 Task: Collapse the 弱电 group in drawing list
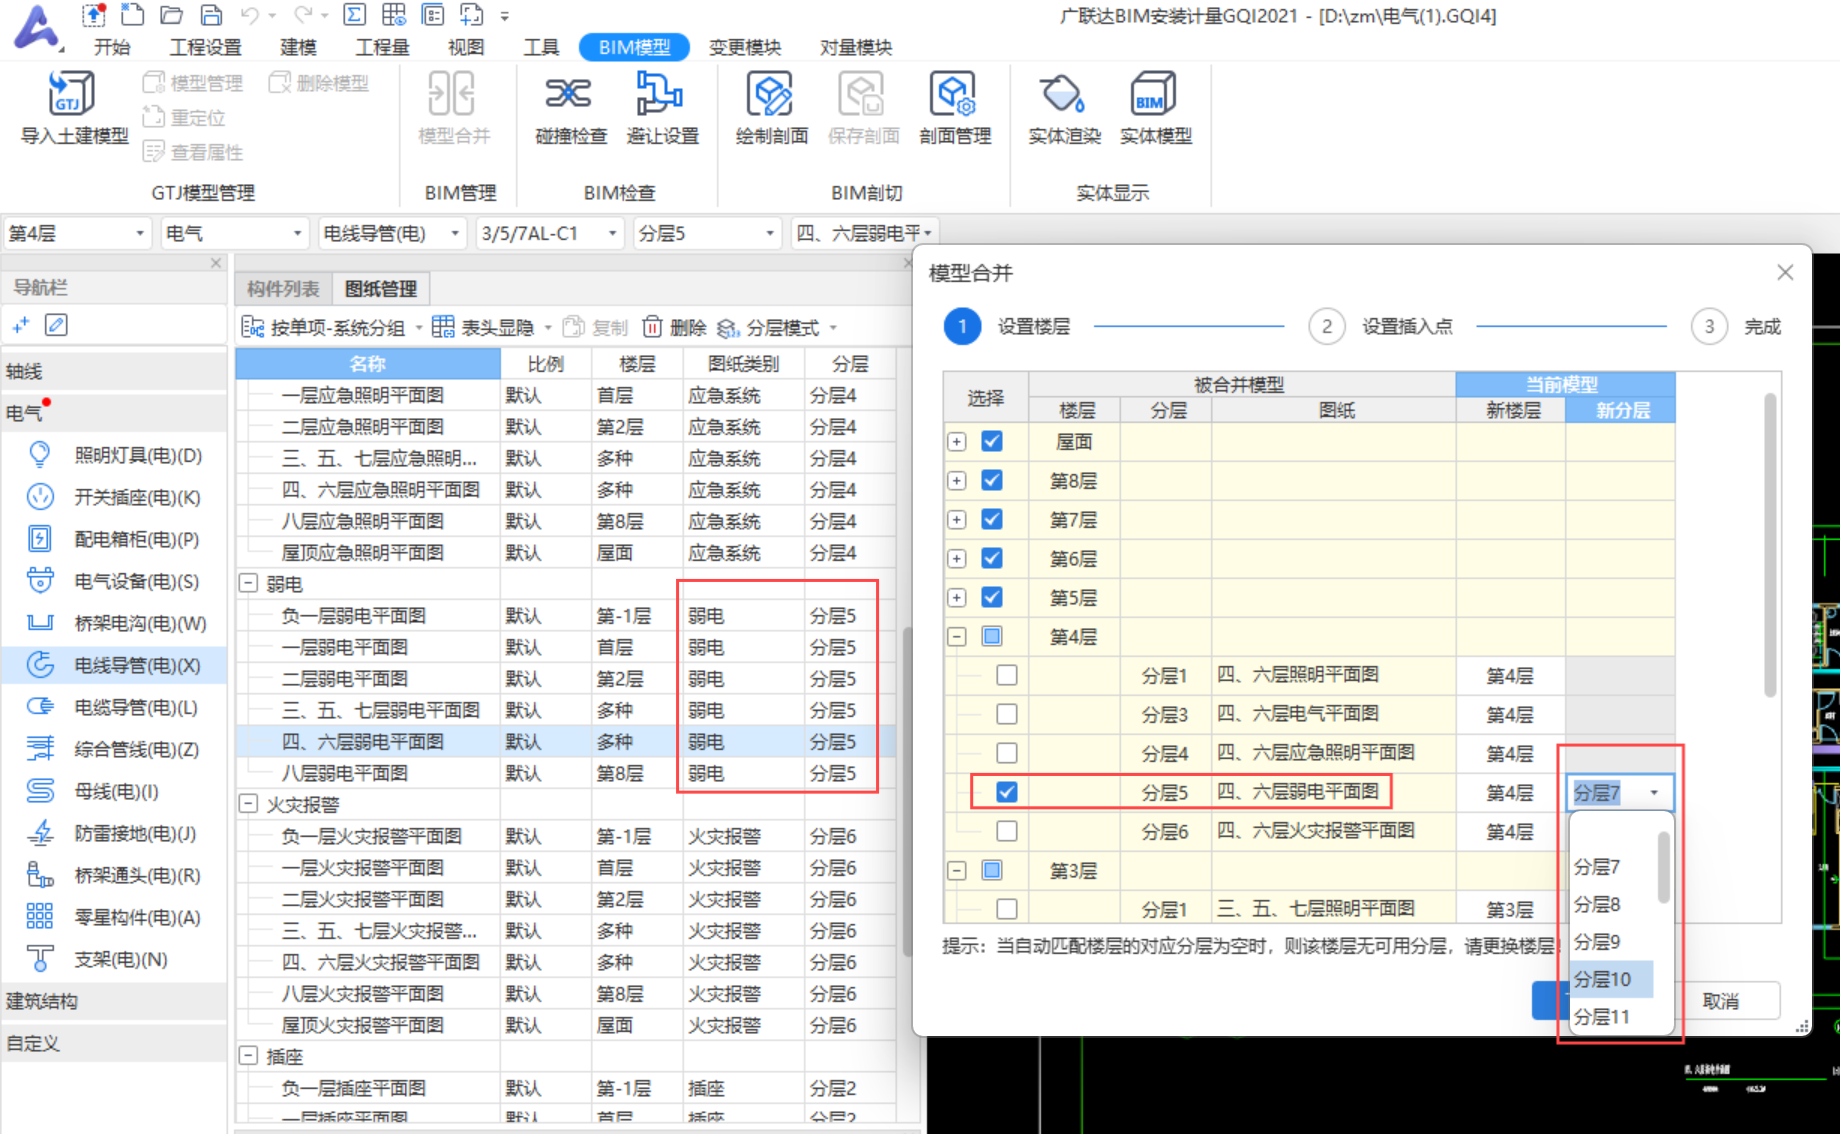click(248, 583)
